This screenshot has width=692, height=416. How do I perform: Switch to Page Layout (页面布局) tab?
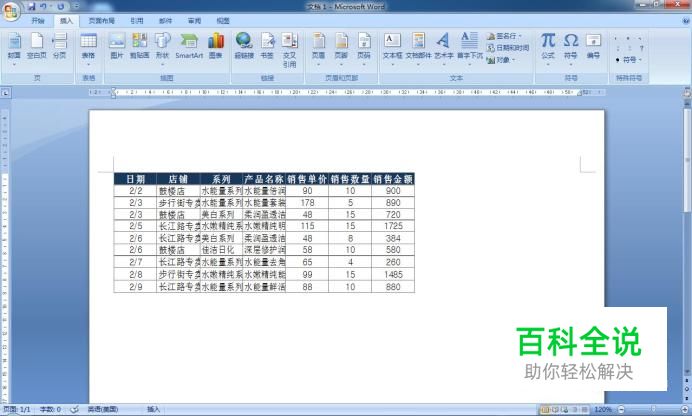pyautogui.click(x=102, y=21)
